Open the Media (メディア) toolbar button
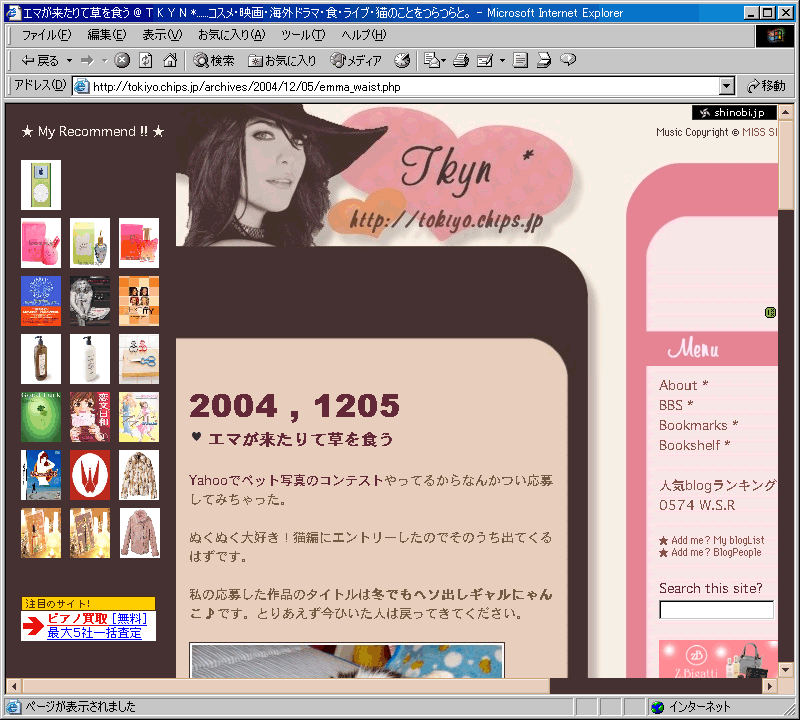 tap(356, 61)
